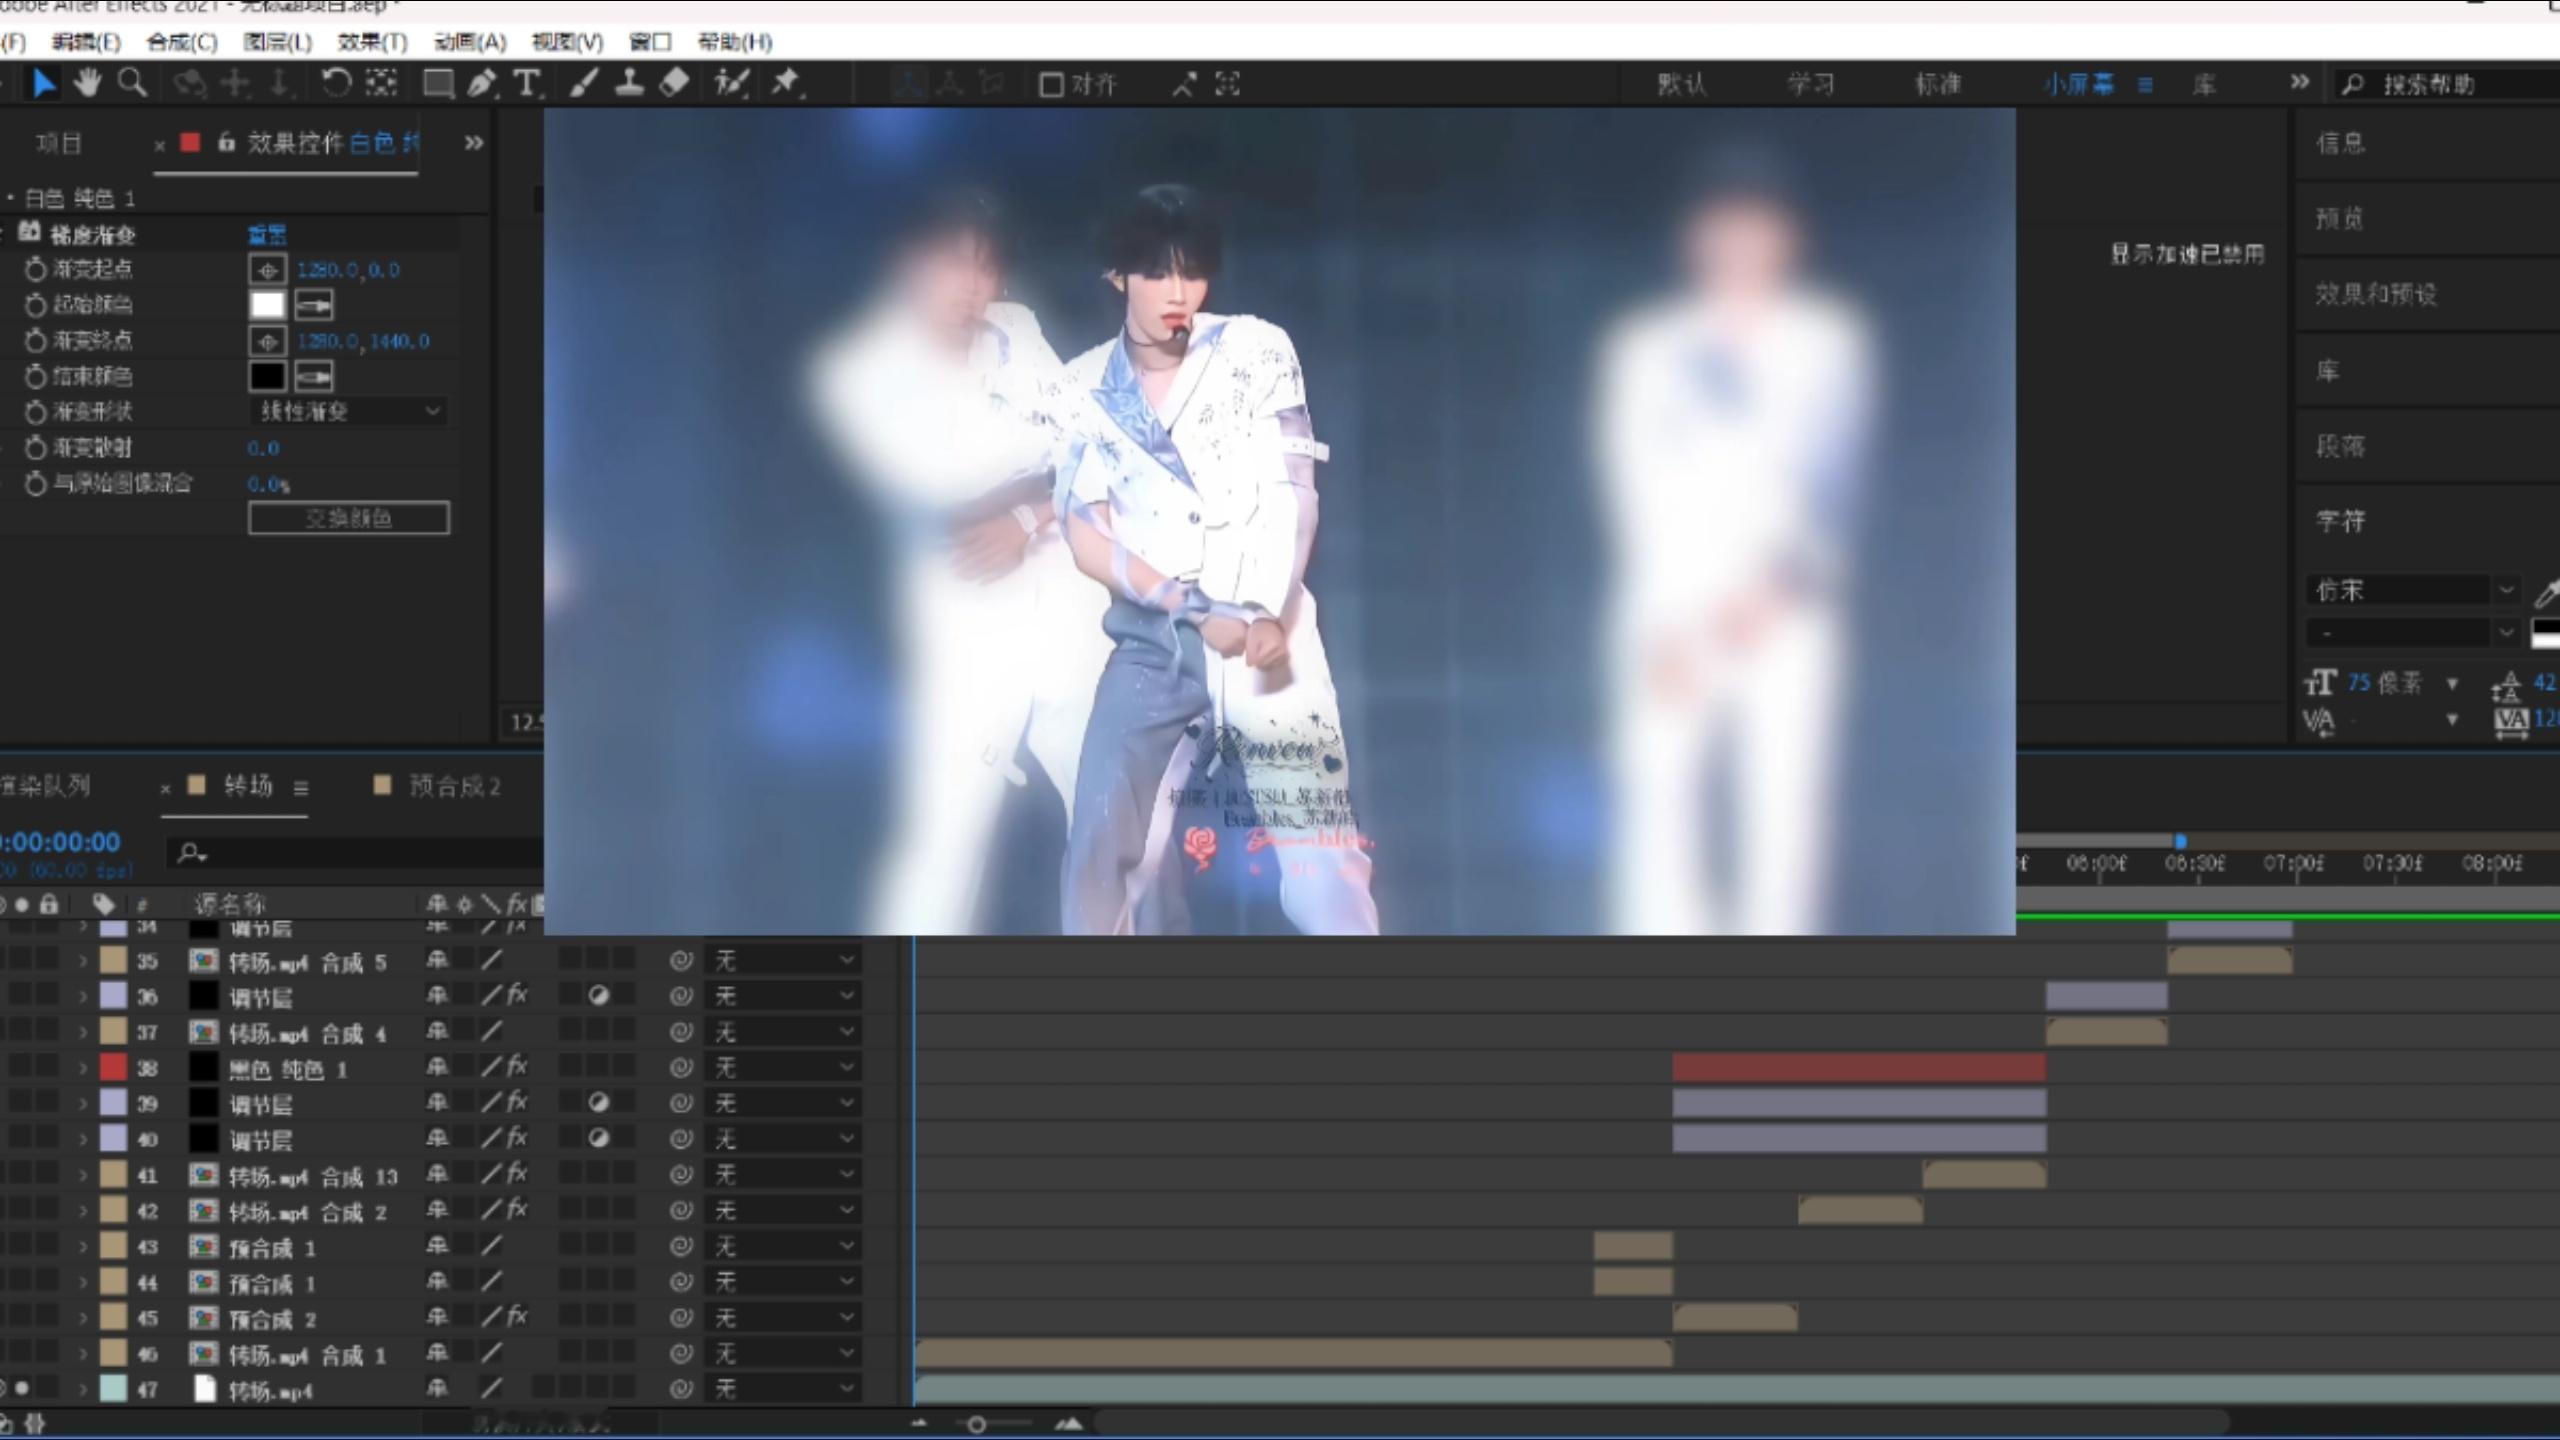Open the 仿宋 font family dropdown
The height and width of the screenshot is (1440, 2560).
tap(2412, 591)
